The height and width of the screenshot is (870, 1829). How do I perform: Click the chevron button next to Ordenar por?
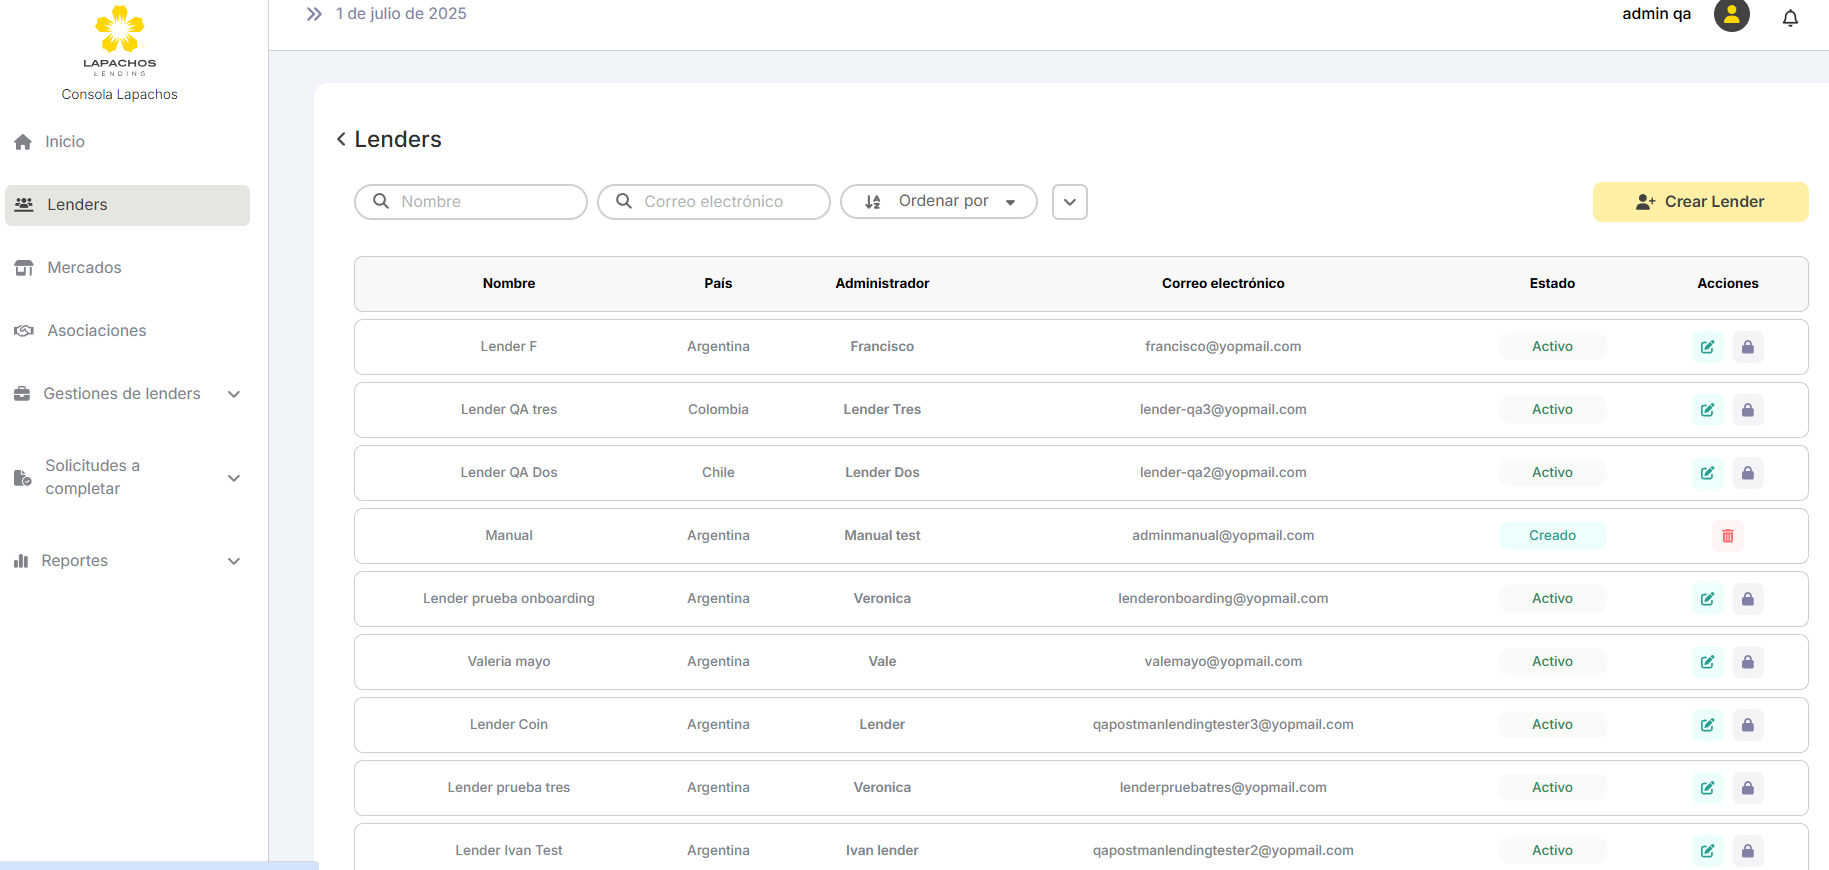point(1069,202)
